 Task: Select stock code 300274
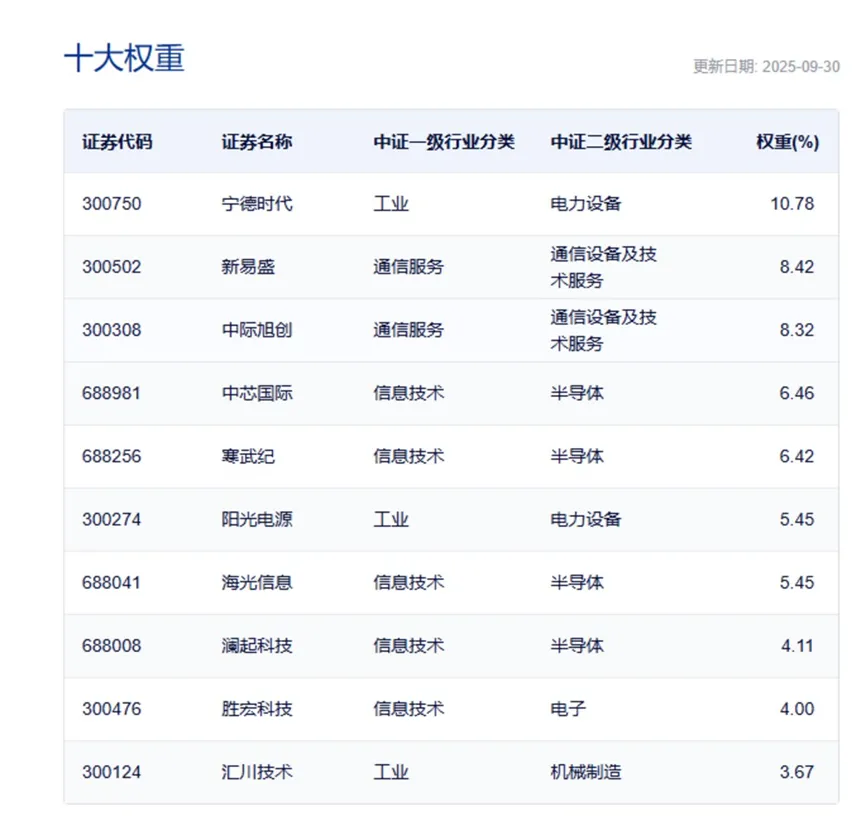click(x=112, y=520)
